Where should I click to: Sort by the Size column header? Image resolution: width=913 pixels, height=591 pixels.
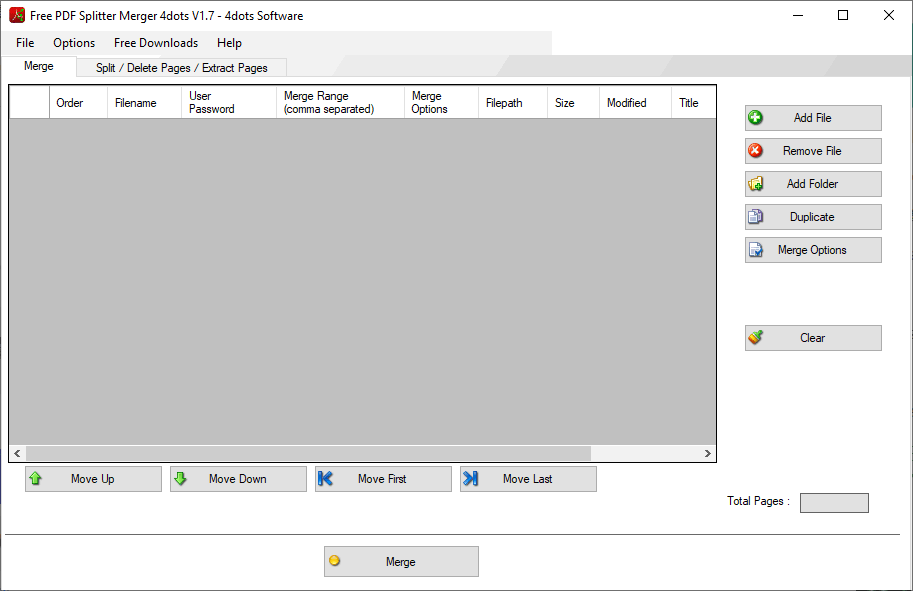coord(574,102)
